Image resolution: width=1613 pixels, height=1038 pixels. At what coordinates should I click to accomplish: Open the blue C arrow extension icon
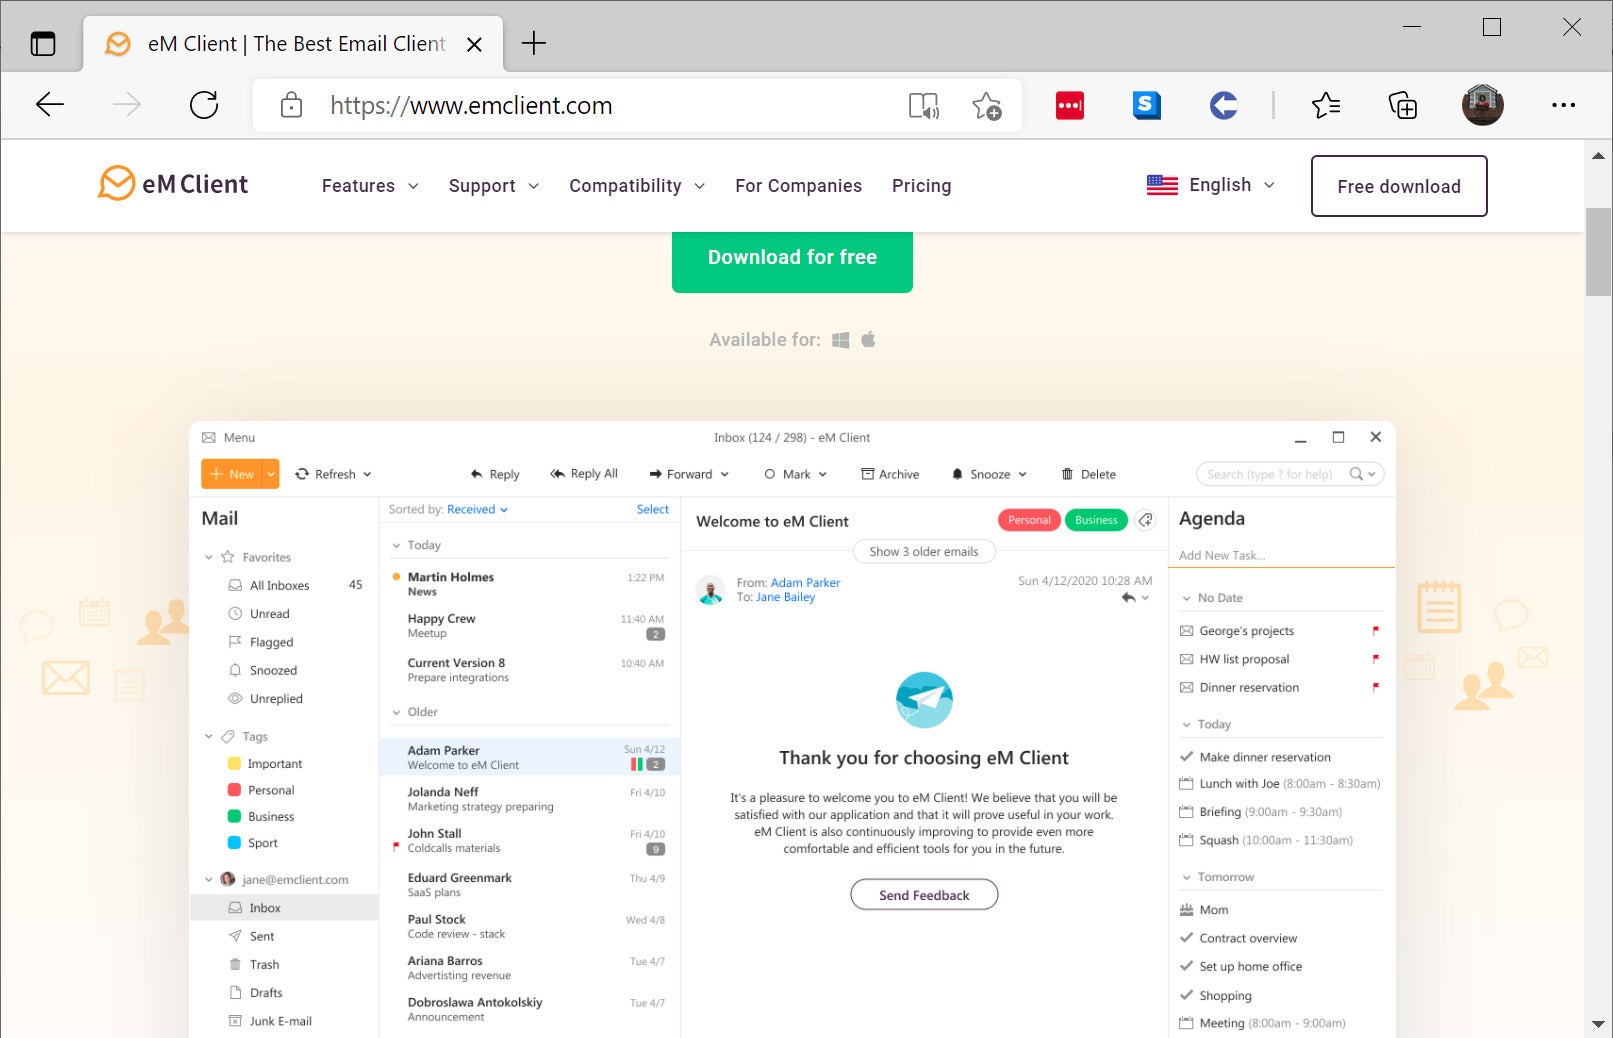tap(1223, 105)
